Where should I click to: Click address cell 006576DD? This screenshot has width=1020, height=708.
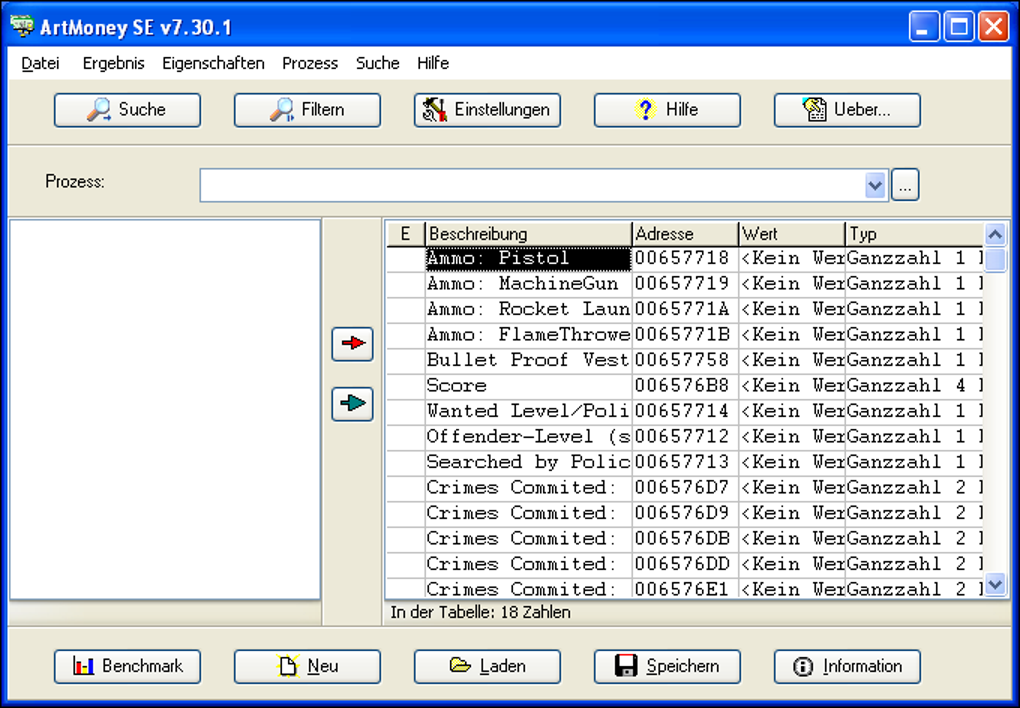(685, 564)
